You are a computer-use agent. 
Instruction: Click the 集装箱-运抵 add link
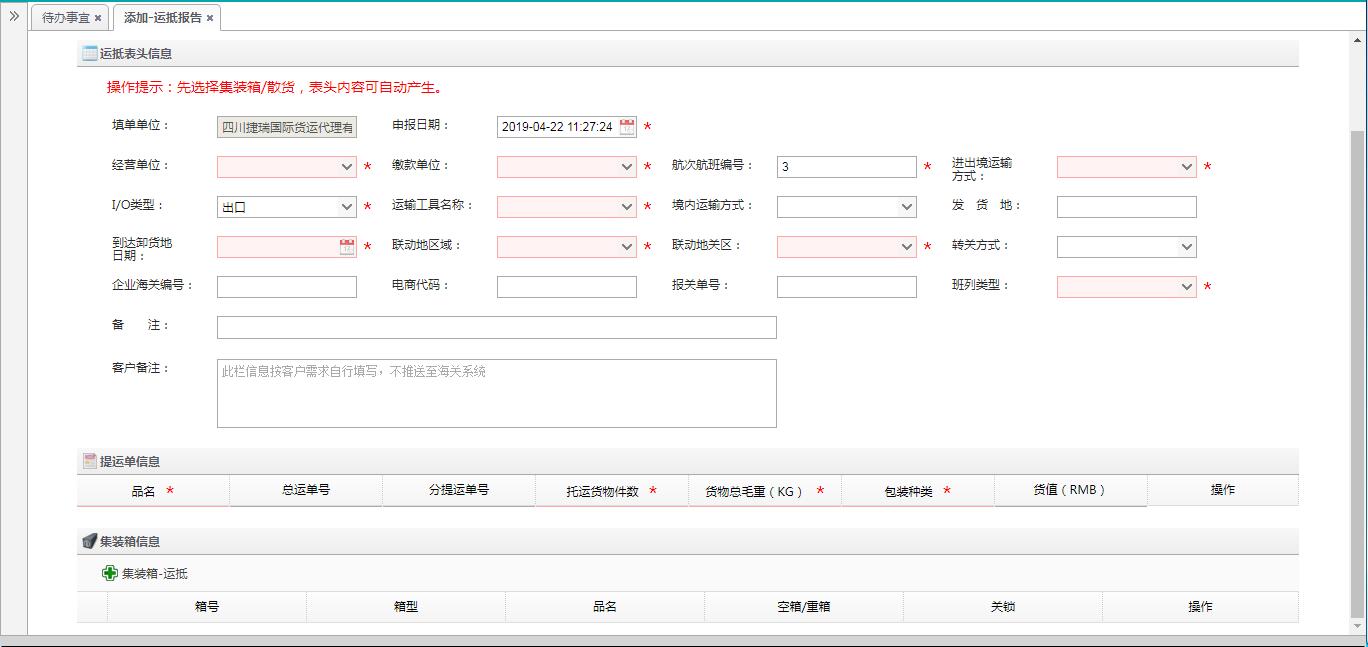coord(154,574)
